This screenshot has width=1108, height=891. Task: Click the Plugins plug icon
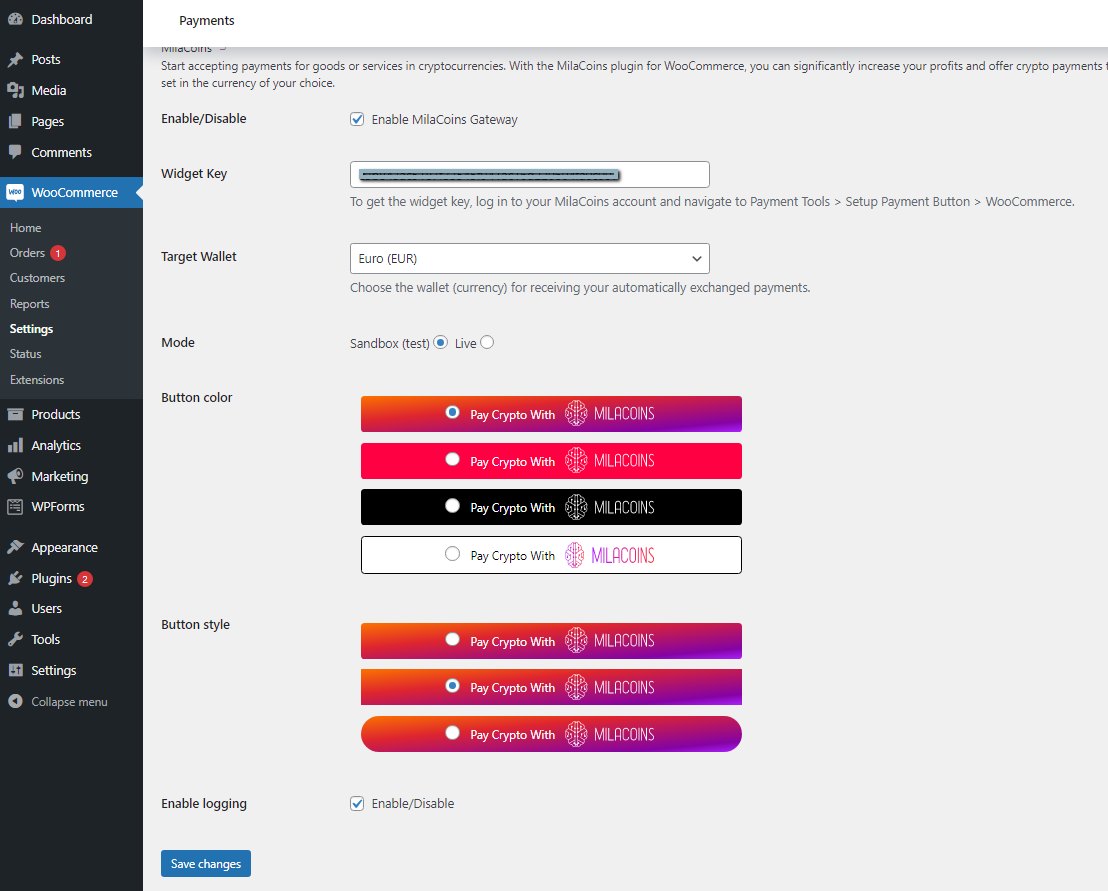[x=15, y=578]
